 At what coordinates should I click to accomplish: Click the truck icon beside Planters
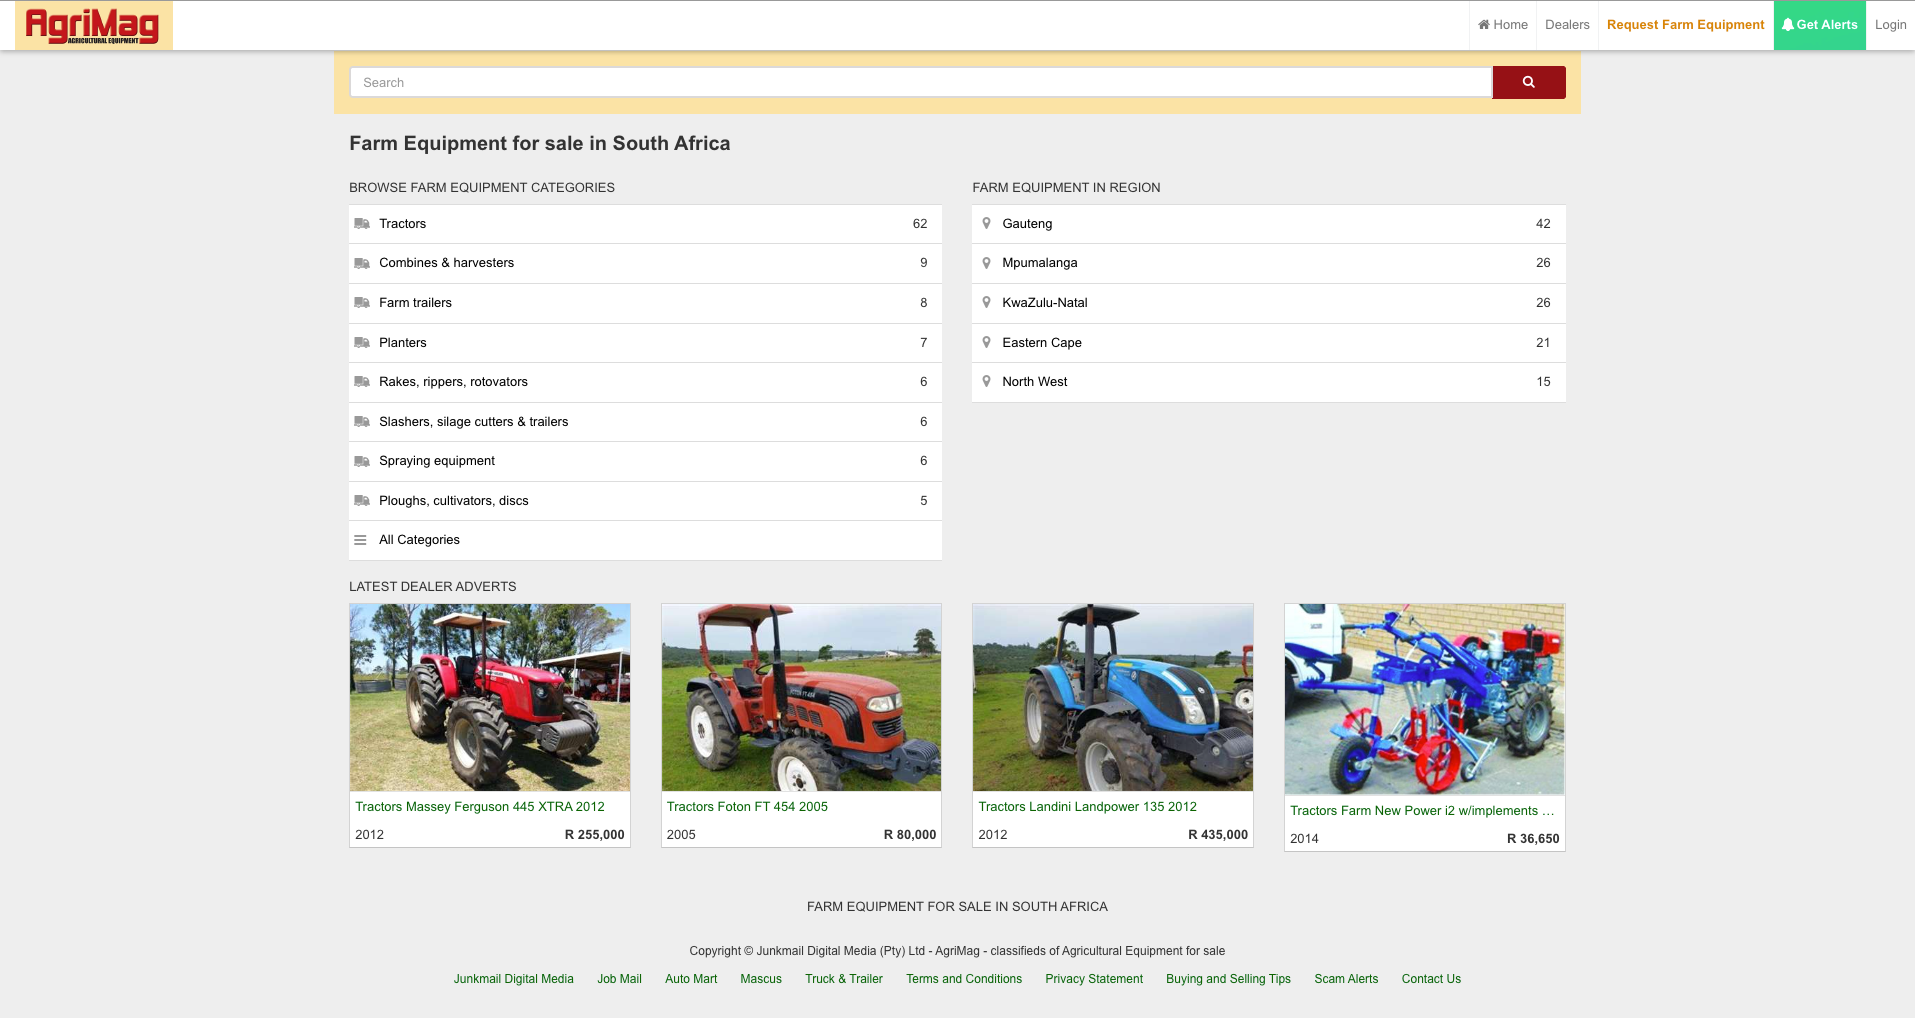click(x=362, y=343)
